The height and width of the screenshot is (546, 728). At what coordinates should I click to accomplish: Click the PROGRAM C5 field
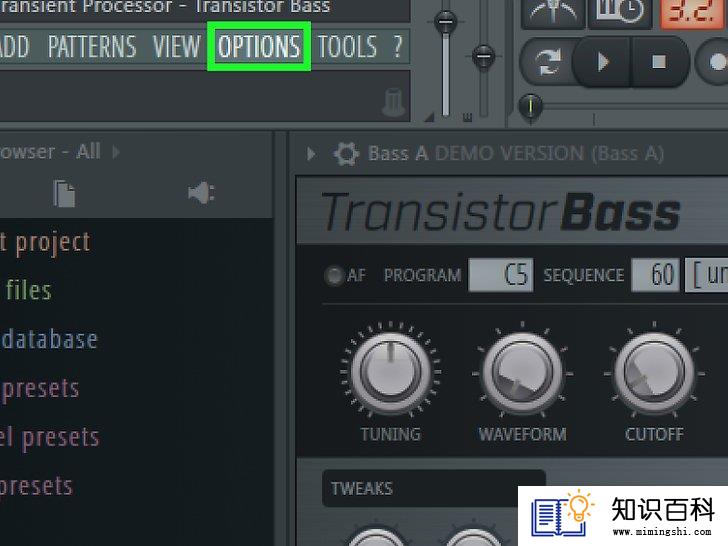(500, 275)
